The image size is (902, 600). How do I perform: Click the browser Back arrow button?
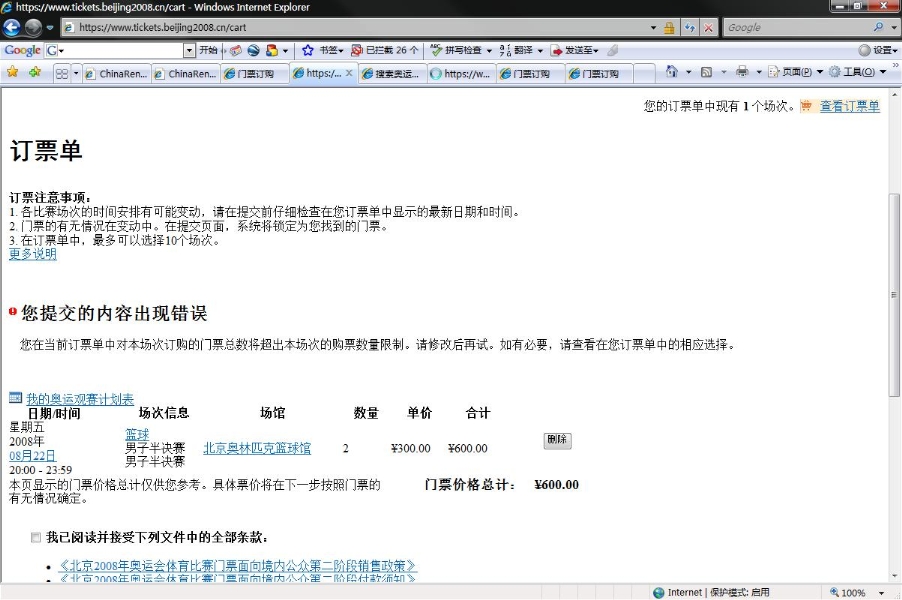coord(12,27)
